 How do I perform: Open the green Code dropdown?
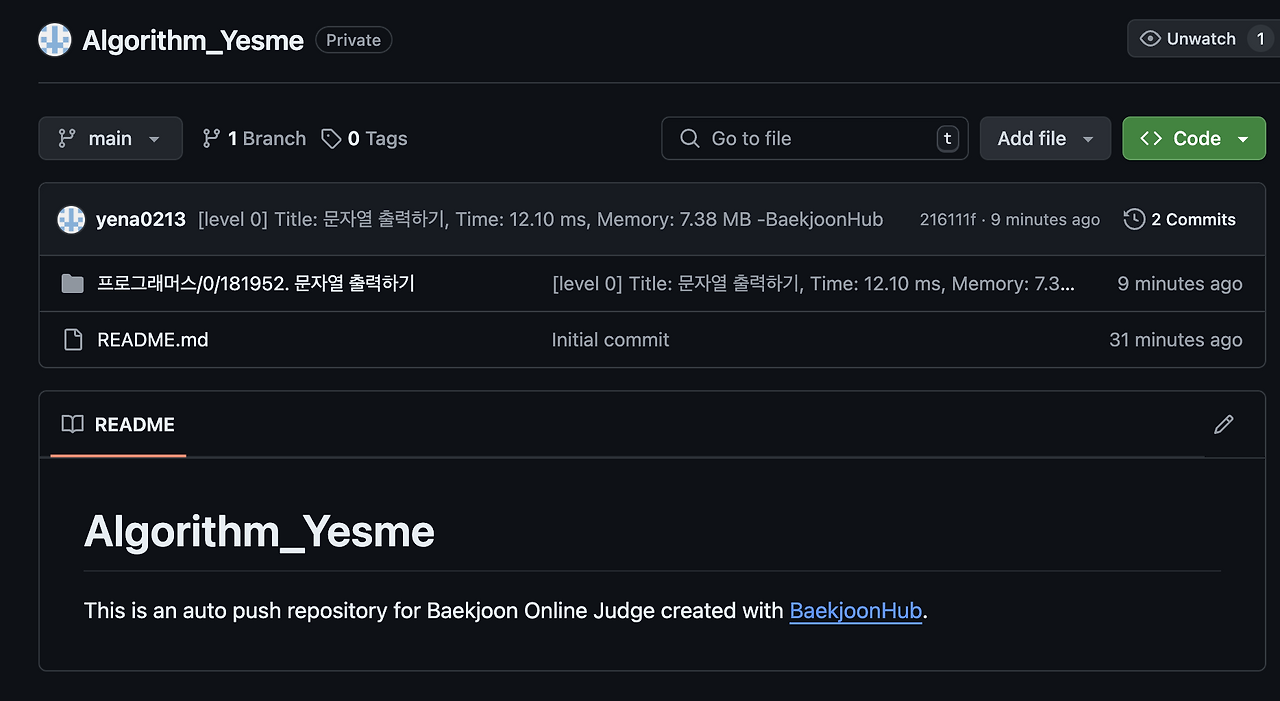point(1194,138)
